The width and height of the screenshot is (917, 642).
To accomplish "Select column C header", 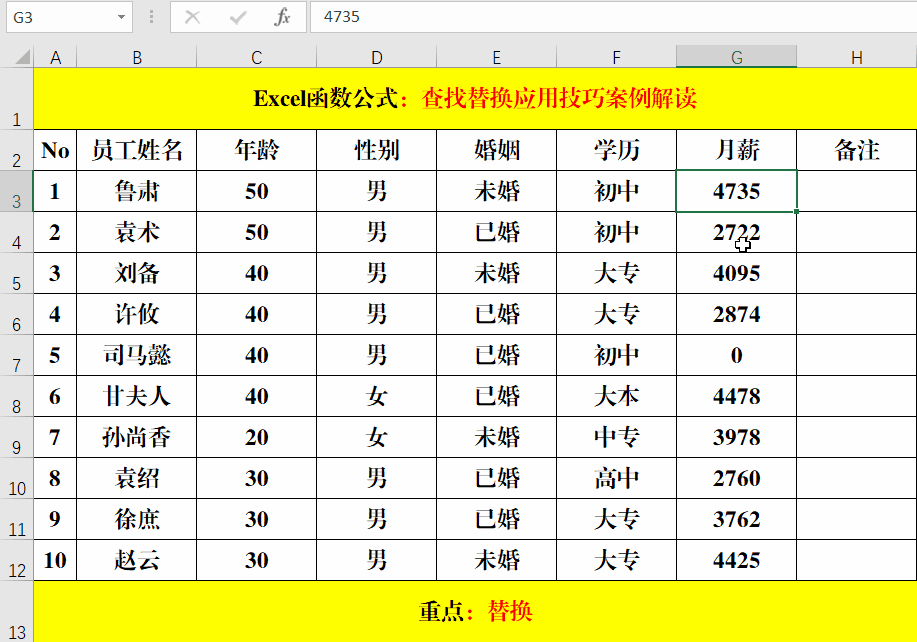I will click(257, 57).
